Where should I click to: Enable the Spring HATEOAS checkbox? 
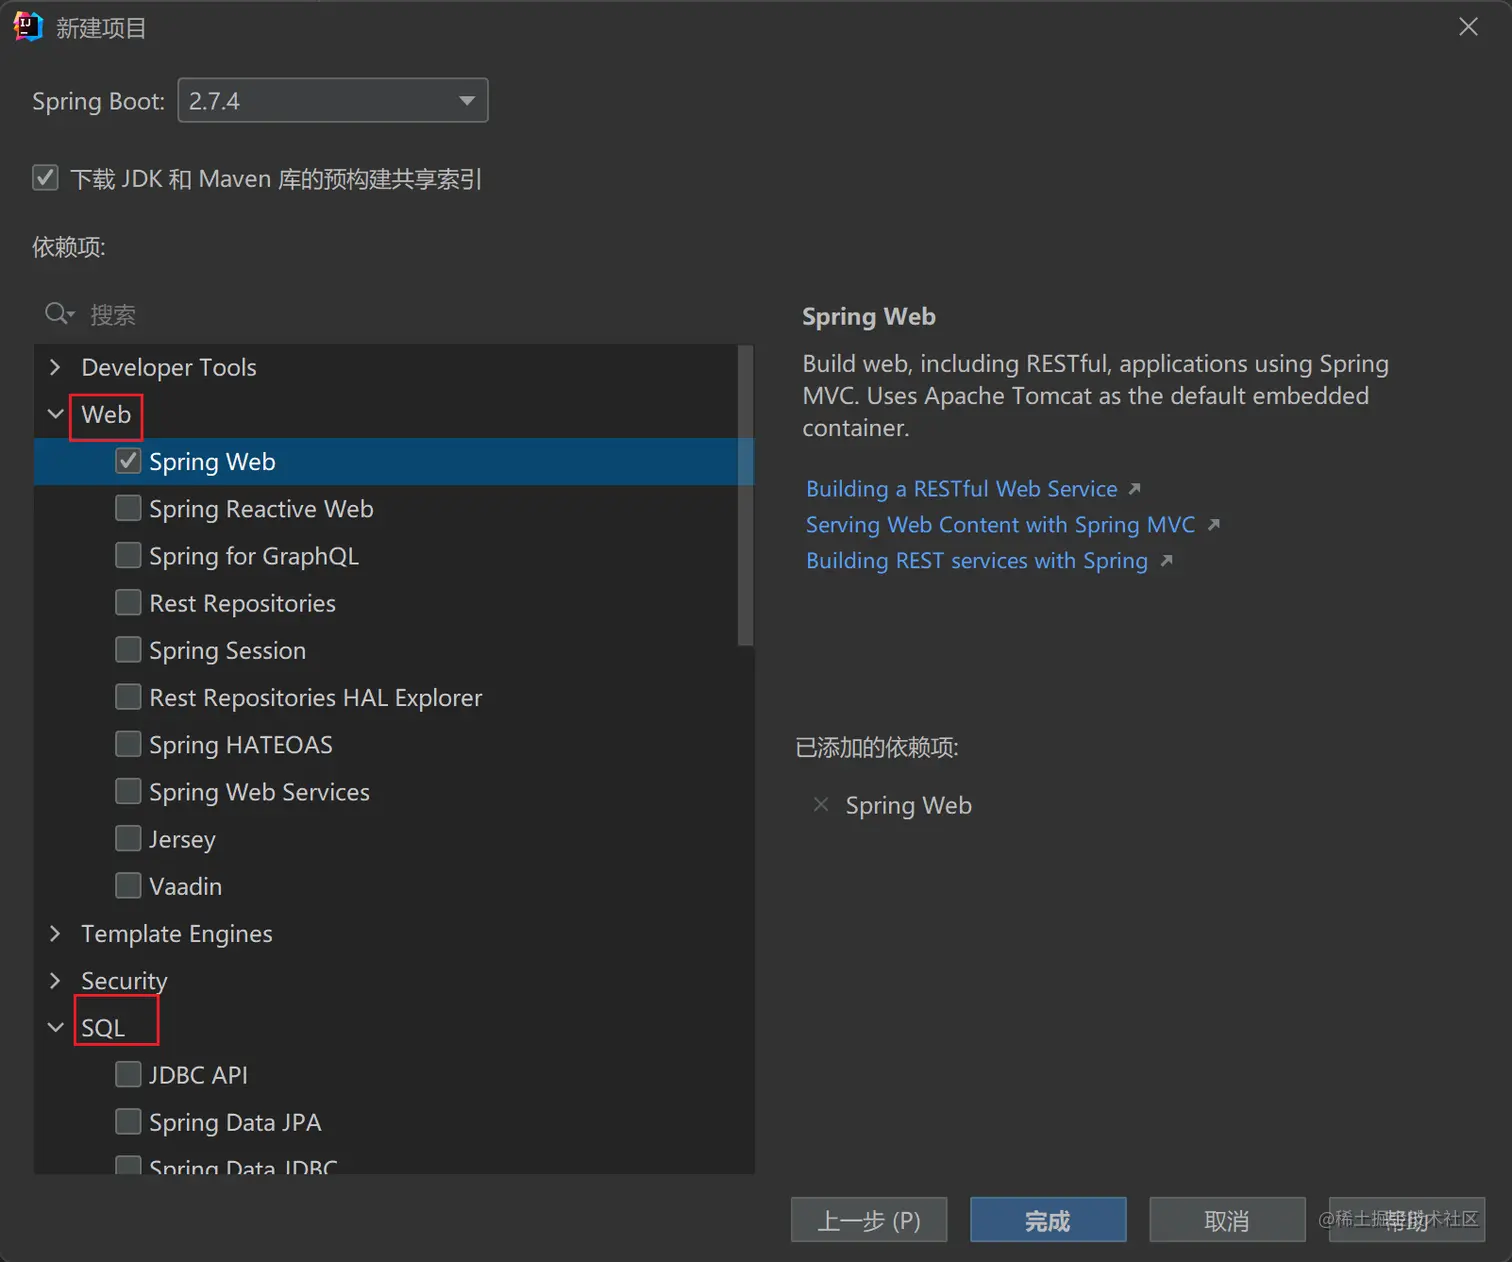128,744
